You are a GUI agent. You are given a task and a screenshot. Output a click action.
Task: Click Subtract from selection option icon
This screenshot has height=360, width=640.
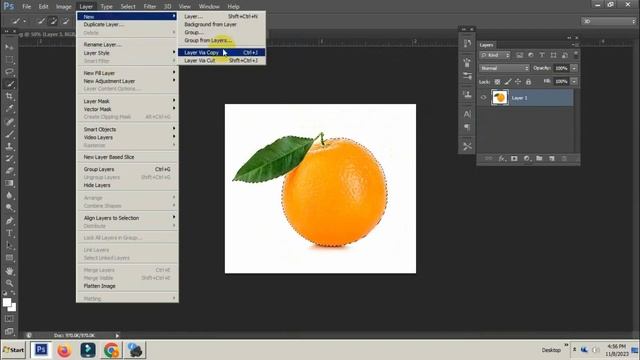pos(65,21)
